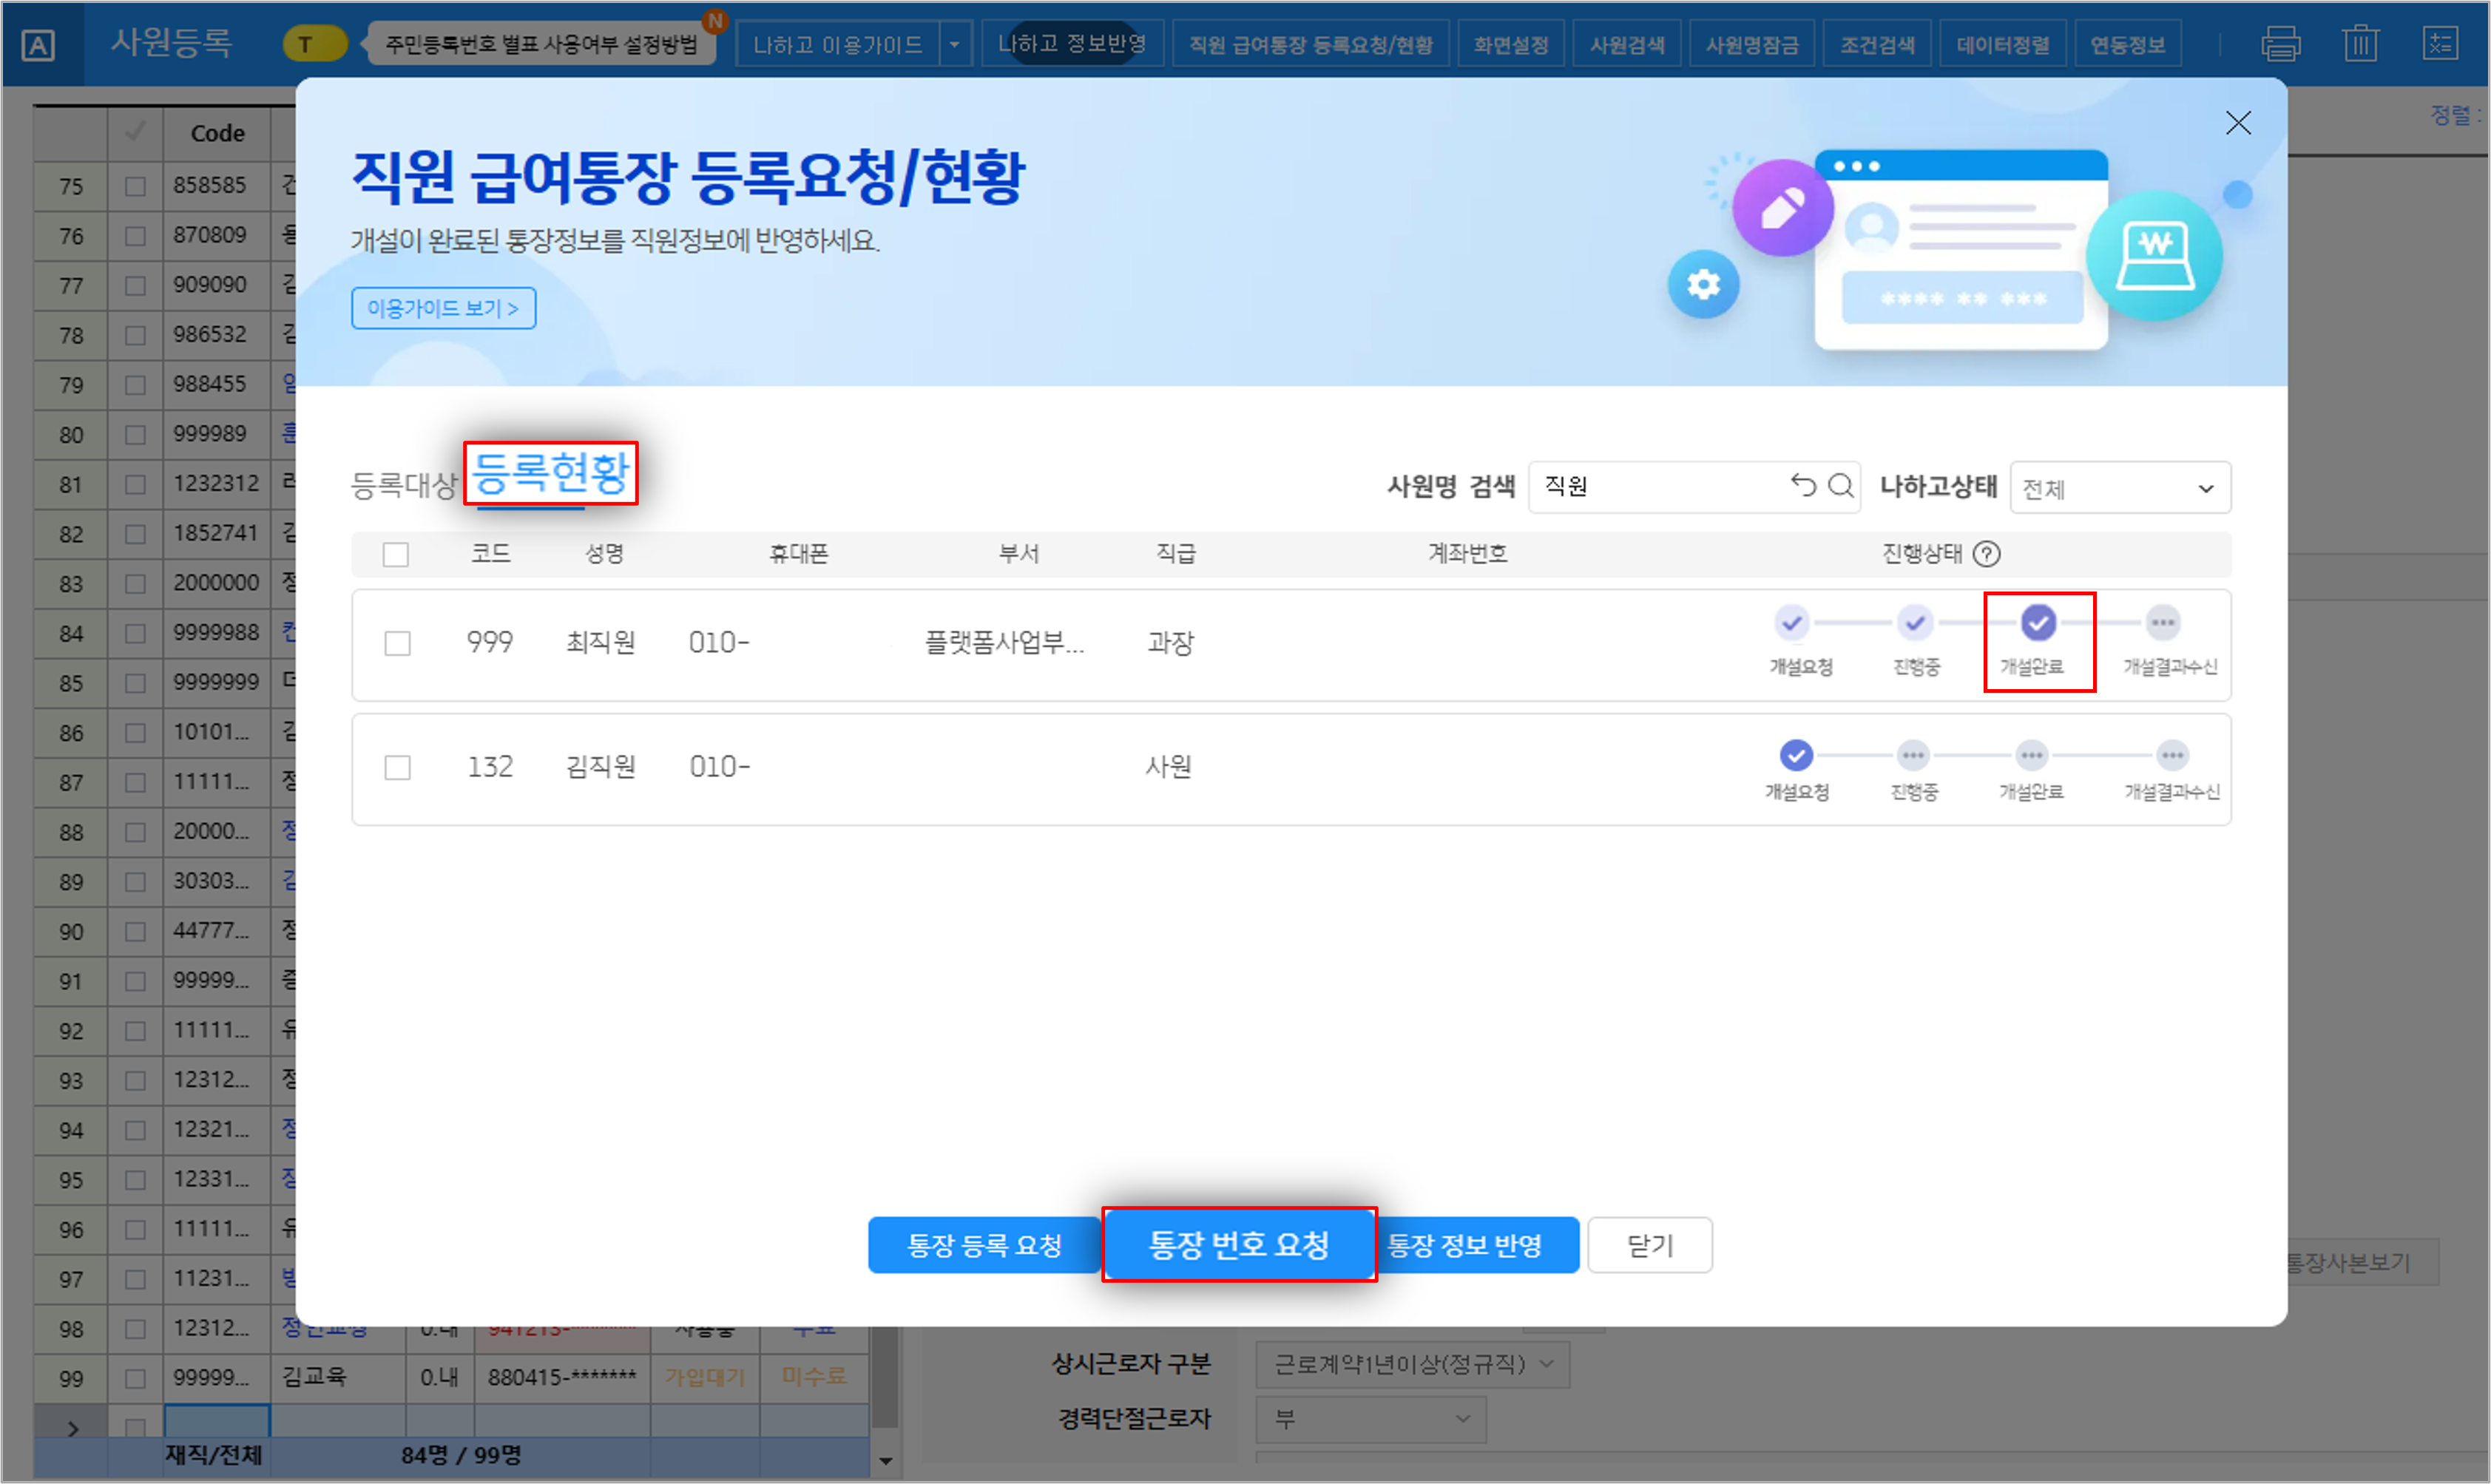Click 개설완료 step icon for 최직원
2491x1484 pixels.
[x=2038, y=623]
